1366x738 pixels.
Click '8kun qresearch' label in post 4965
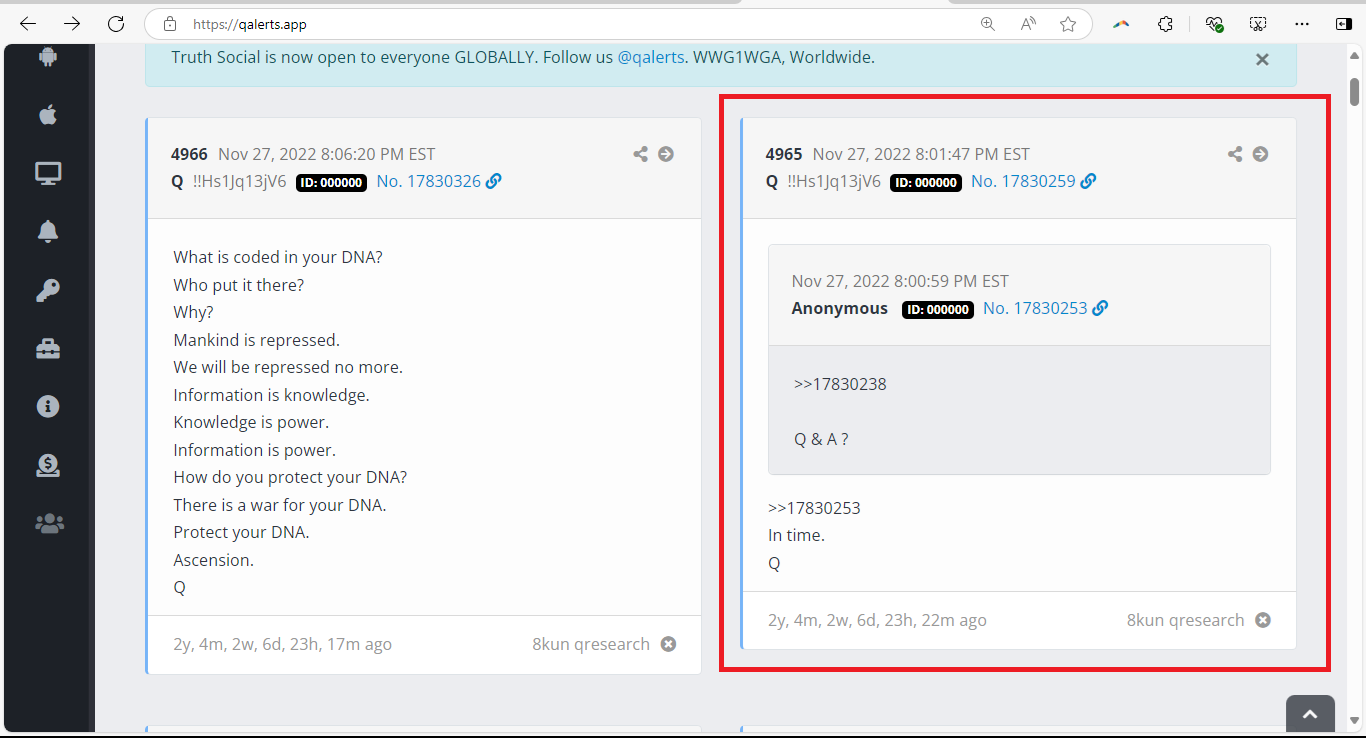pyautogui.click(x=1185, y=620)
